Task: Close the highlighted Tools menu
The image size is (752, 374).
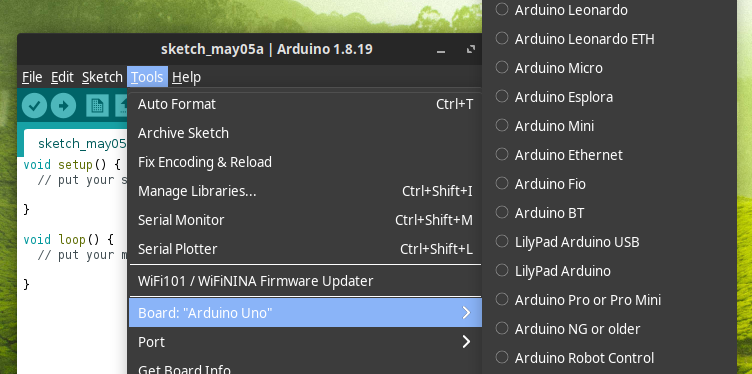Action: point(147,77)
